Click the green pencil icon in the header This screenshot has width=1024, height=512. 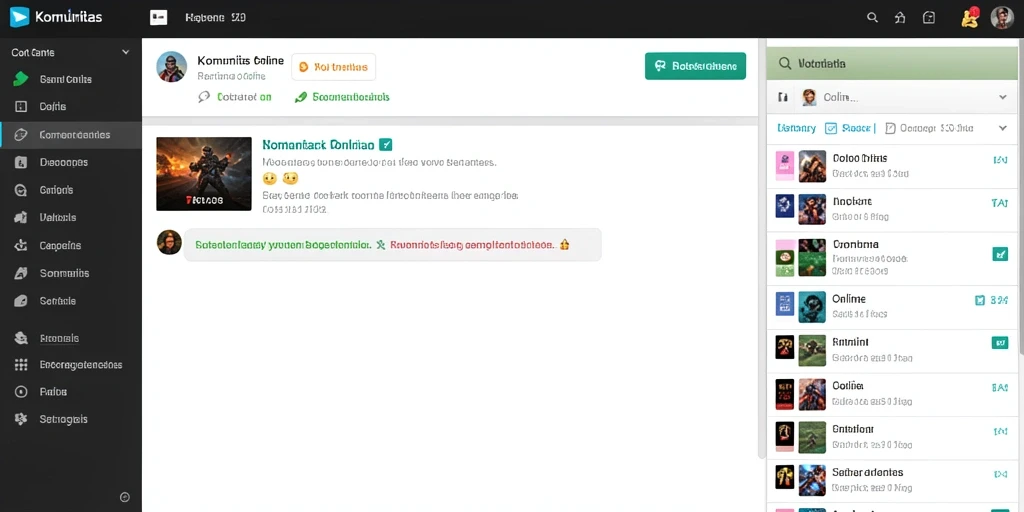coord(300,97)
